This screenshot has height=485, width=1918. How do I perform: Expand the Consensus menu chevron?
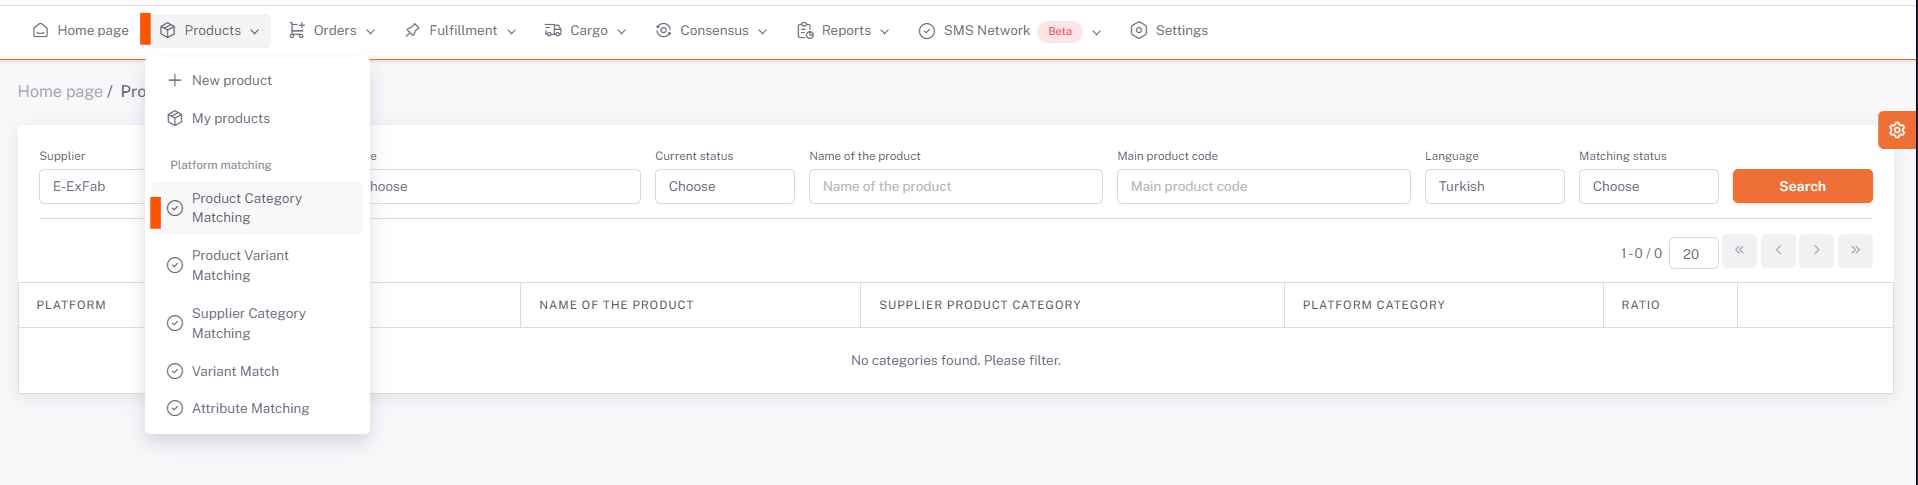763,32
